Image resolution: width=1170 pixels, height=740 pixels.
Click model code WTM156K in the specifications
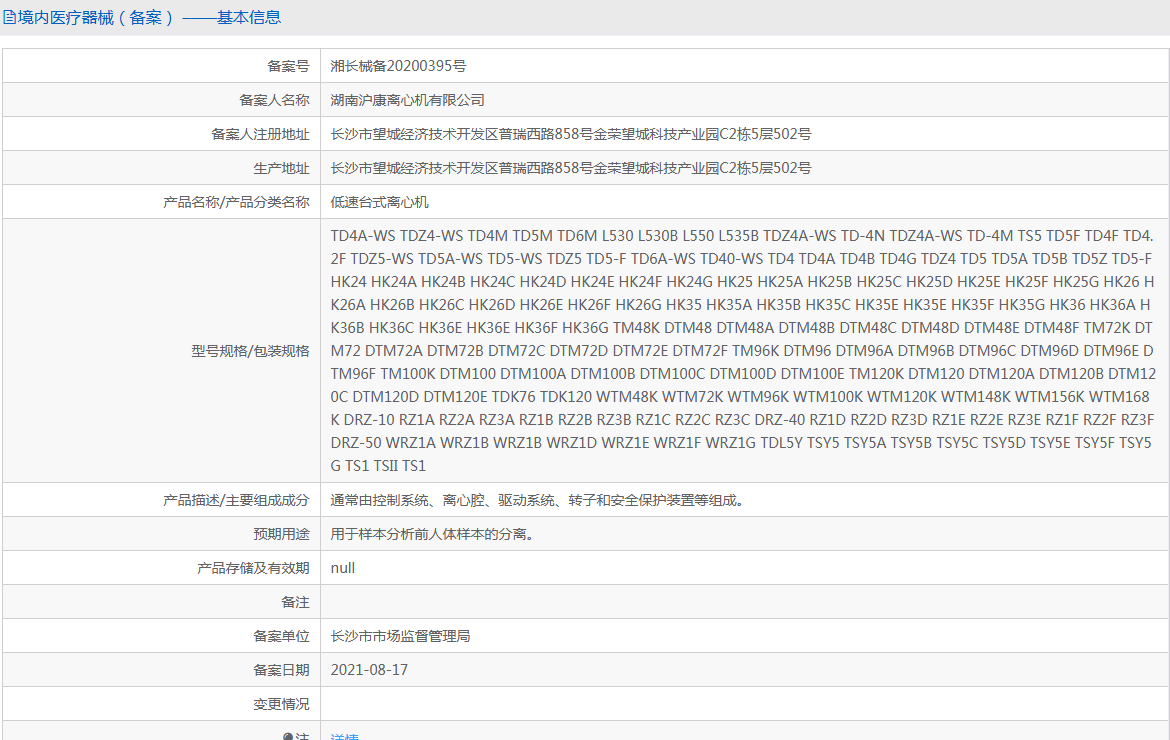coord(1049,397)
